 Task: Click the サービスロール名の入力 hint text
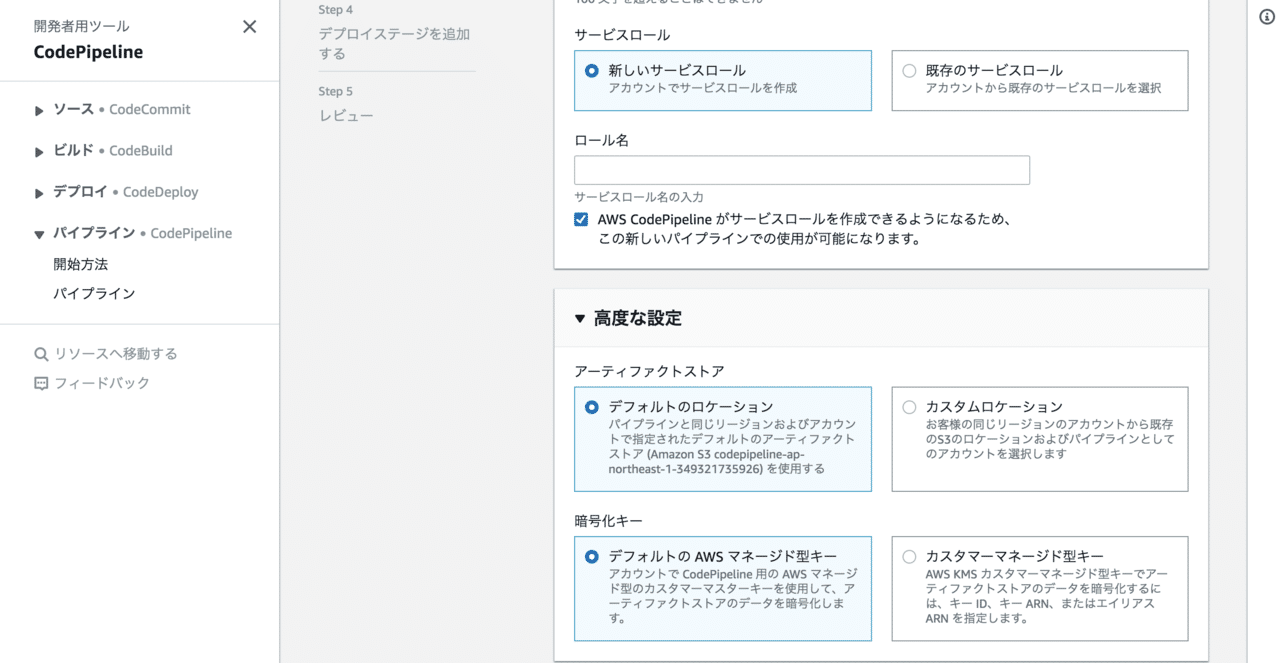(639, 197)
